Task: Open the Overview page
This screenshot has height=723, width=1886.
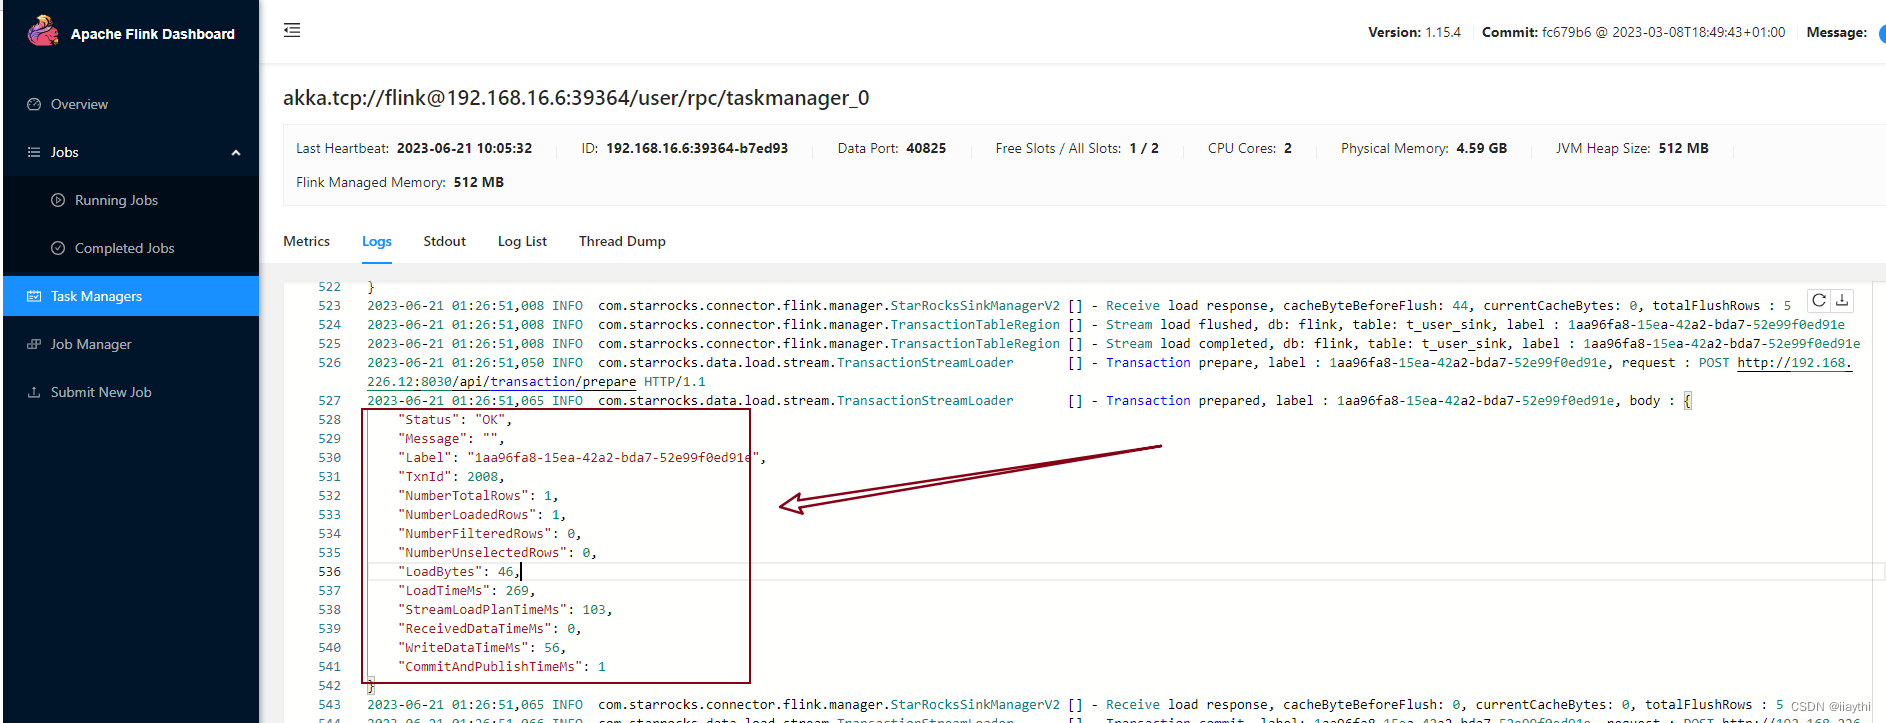Action: [x=79, y=104]
